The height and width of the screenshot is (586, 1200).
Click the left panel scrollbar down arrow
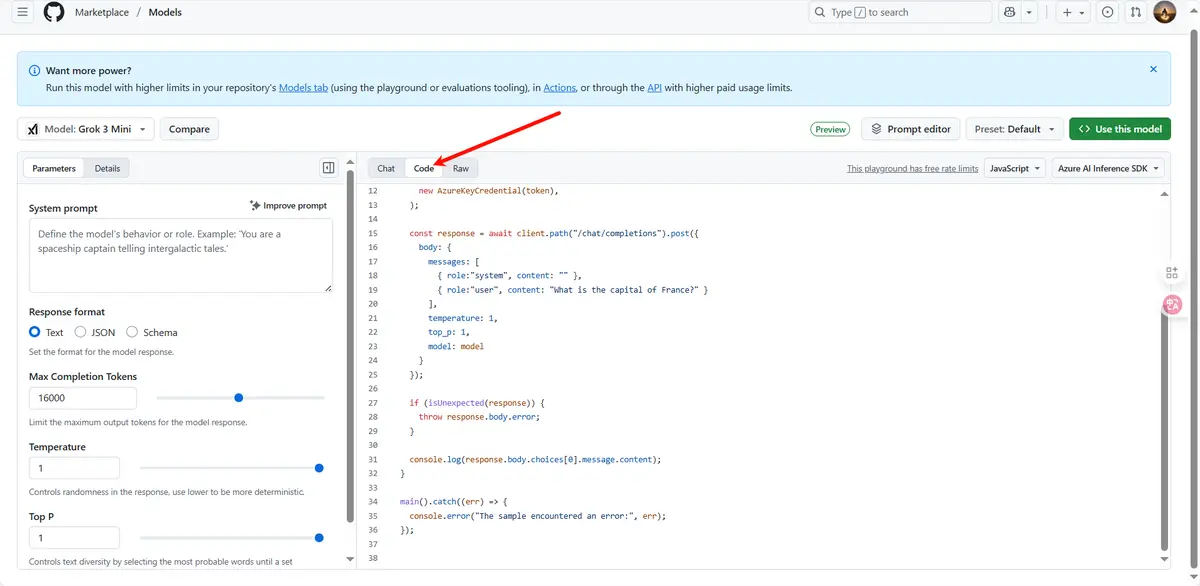(349, 559)
